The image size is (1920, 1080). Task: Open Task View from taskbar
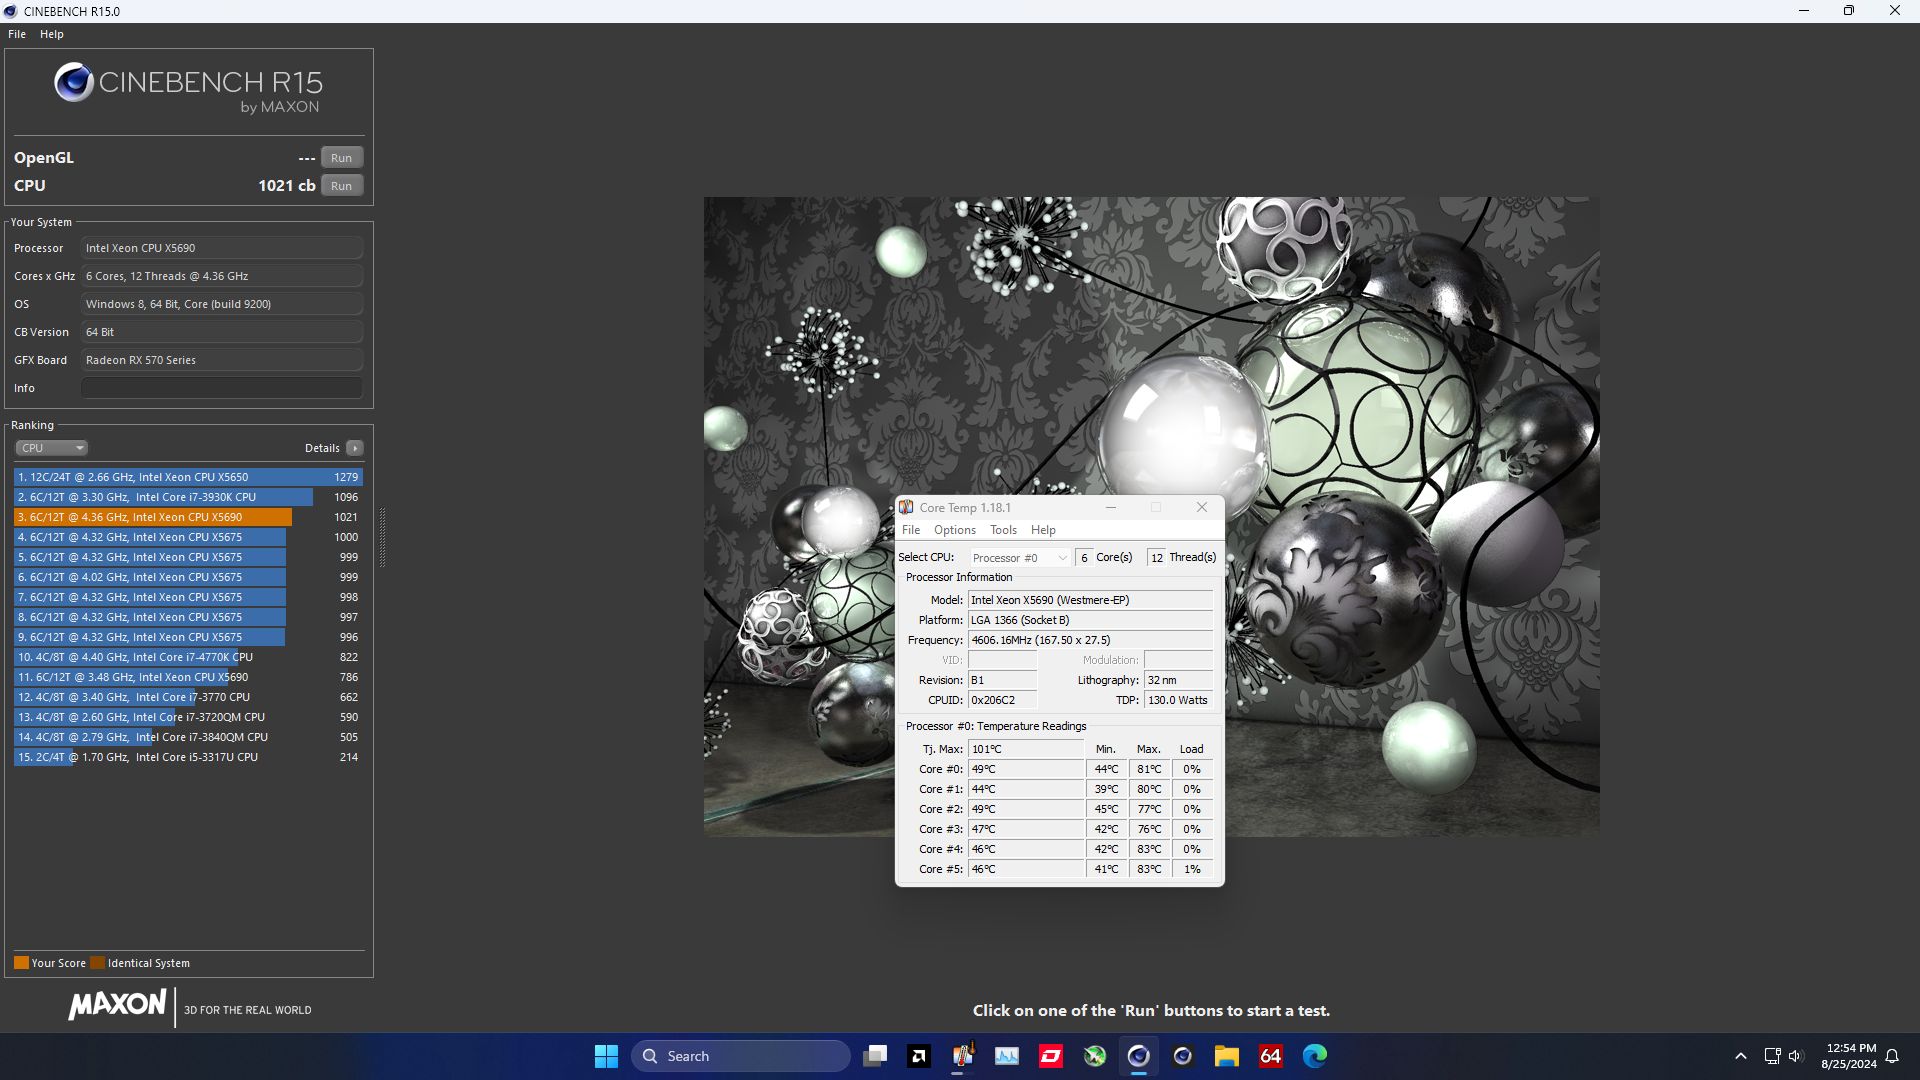(x=875, y=1056)
